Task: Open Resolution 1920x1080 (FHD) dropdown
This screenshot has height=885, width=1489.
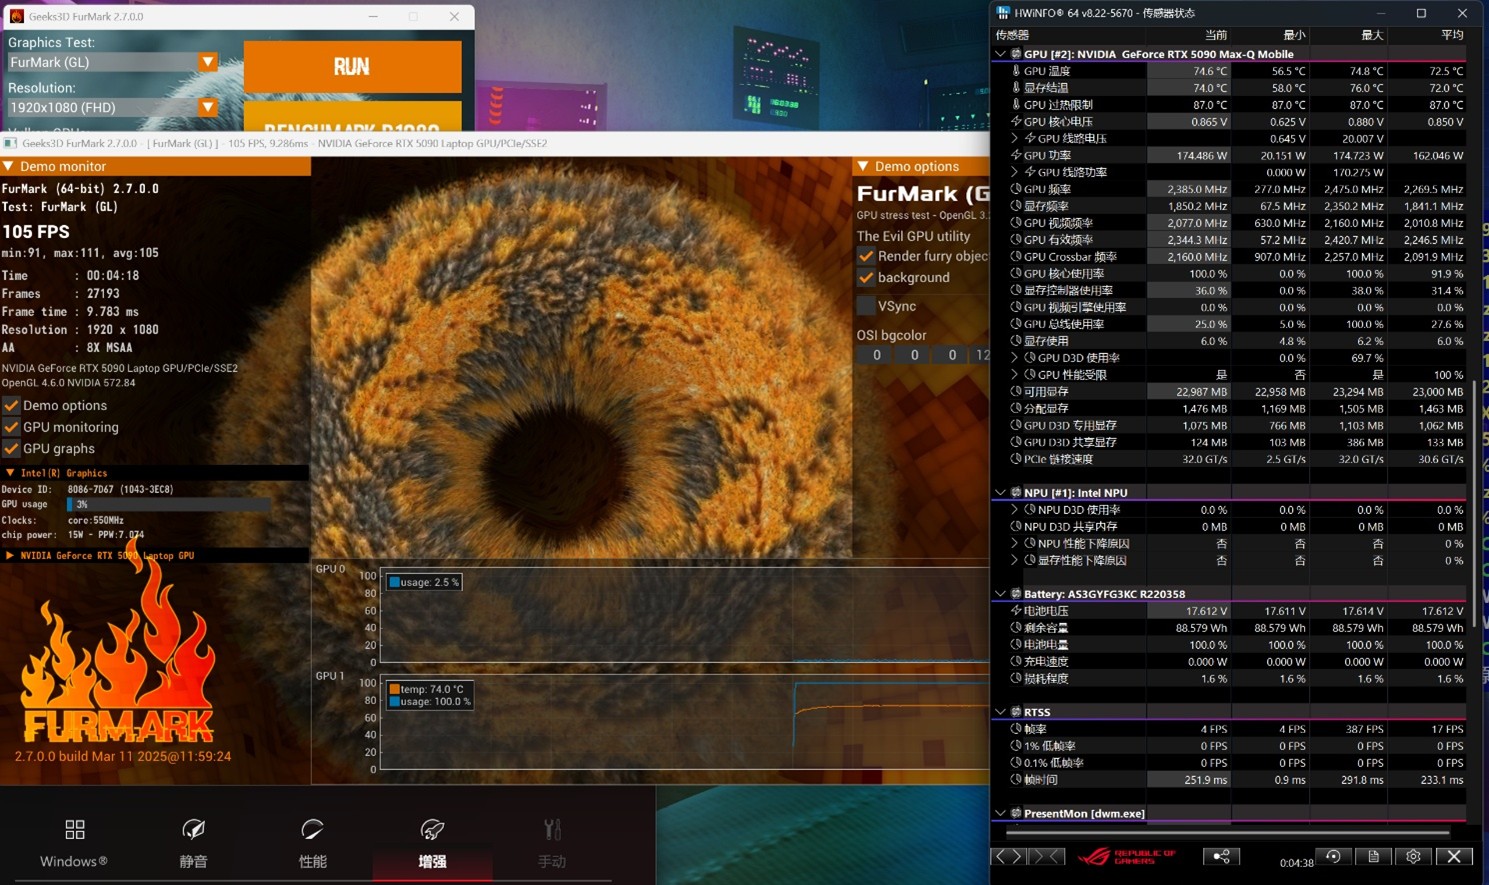Action: click(112, 107)
